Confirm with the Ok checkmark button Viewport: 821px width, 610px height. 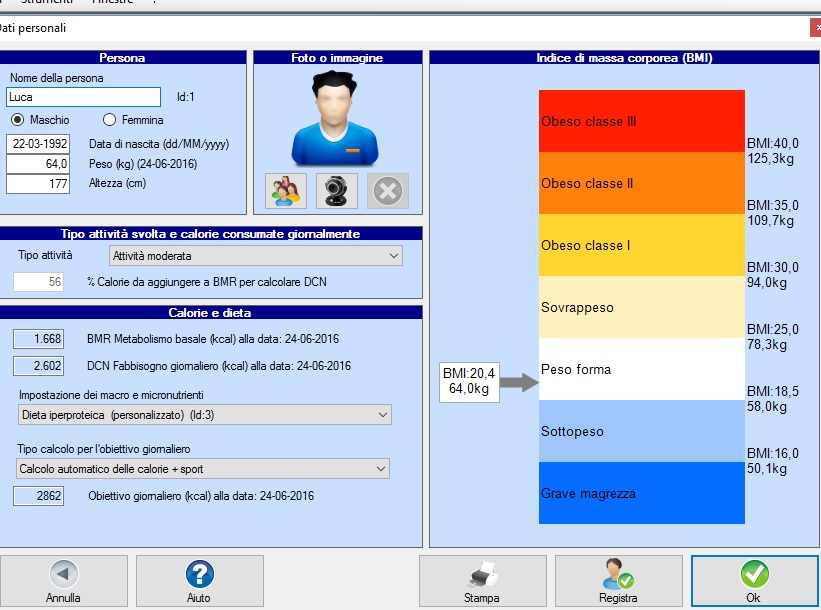coord(754,581)
